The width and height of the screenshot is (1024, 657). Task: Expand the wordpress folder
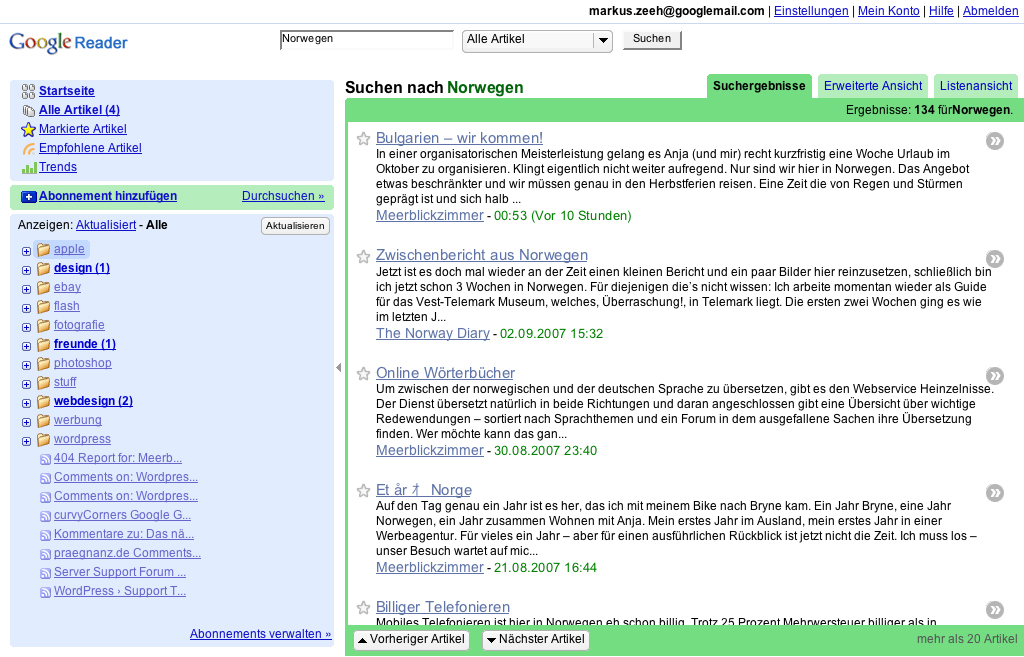[26, 441]
